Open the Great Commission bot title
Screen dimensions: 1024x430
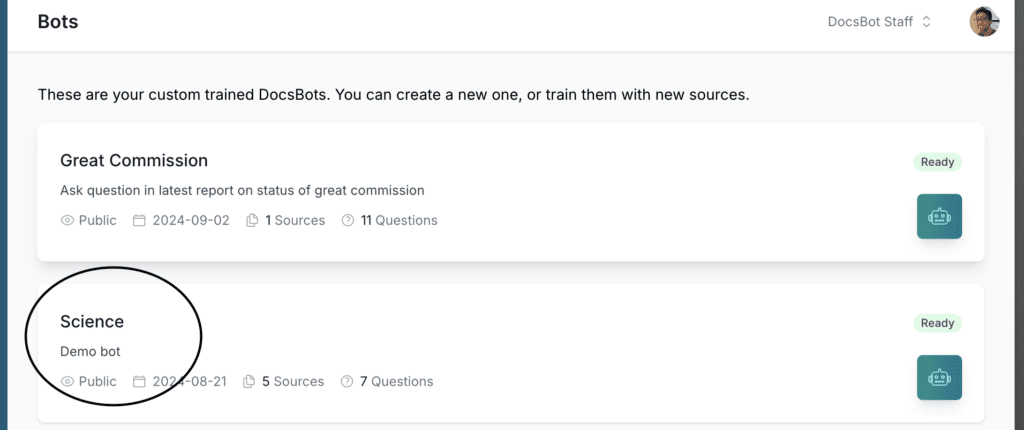click(134, 160)
